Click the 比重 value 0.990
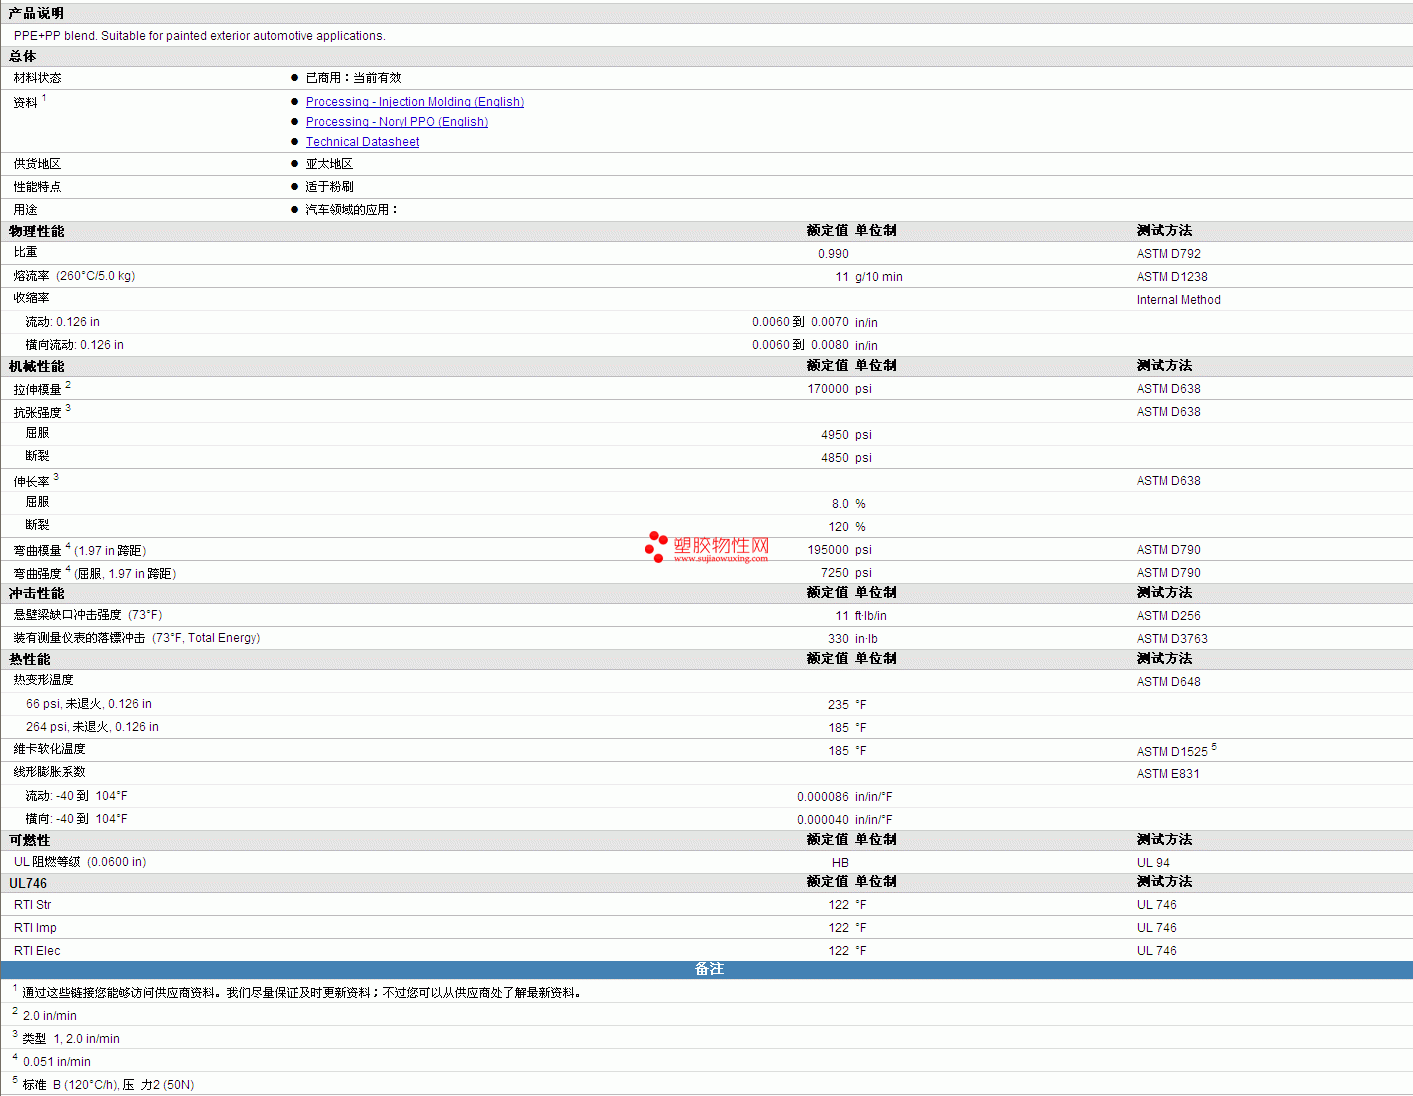Viewport: 1413px width, 1096px height. tap(833, 254)
